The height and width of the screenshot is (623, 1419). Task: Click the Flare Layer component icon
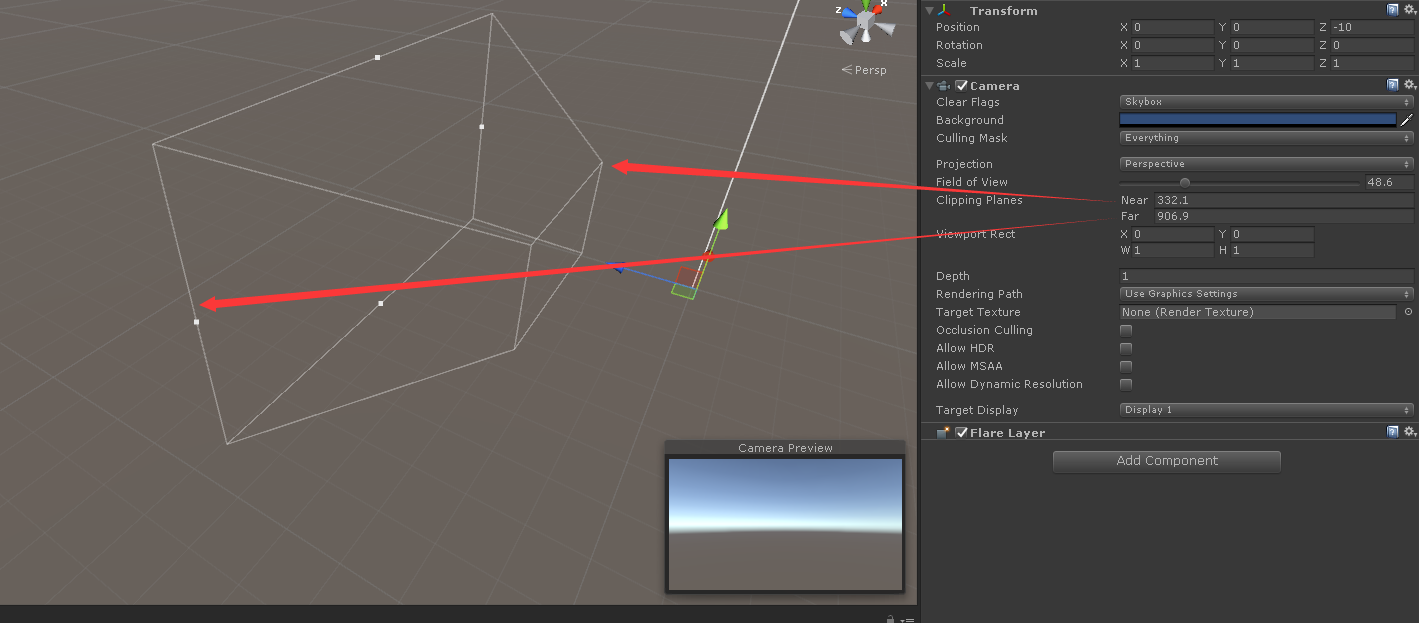[945, 432]
